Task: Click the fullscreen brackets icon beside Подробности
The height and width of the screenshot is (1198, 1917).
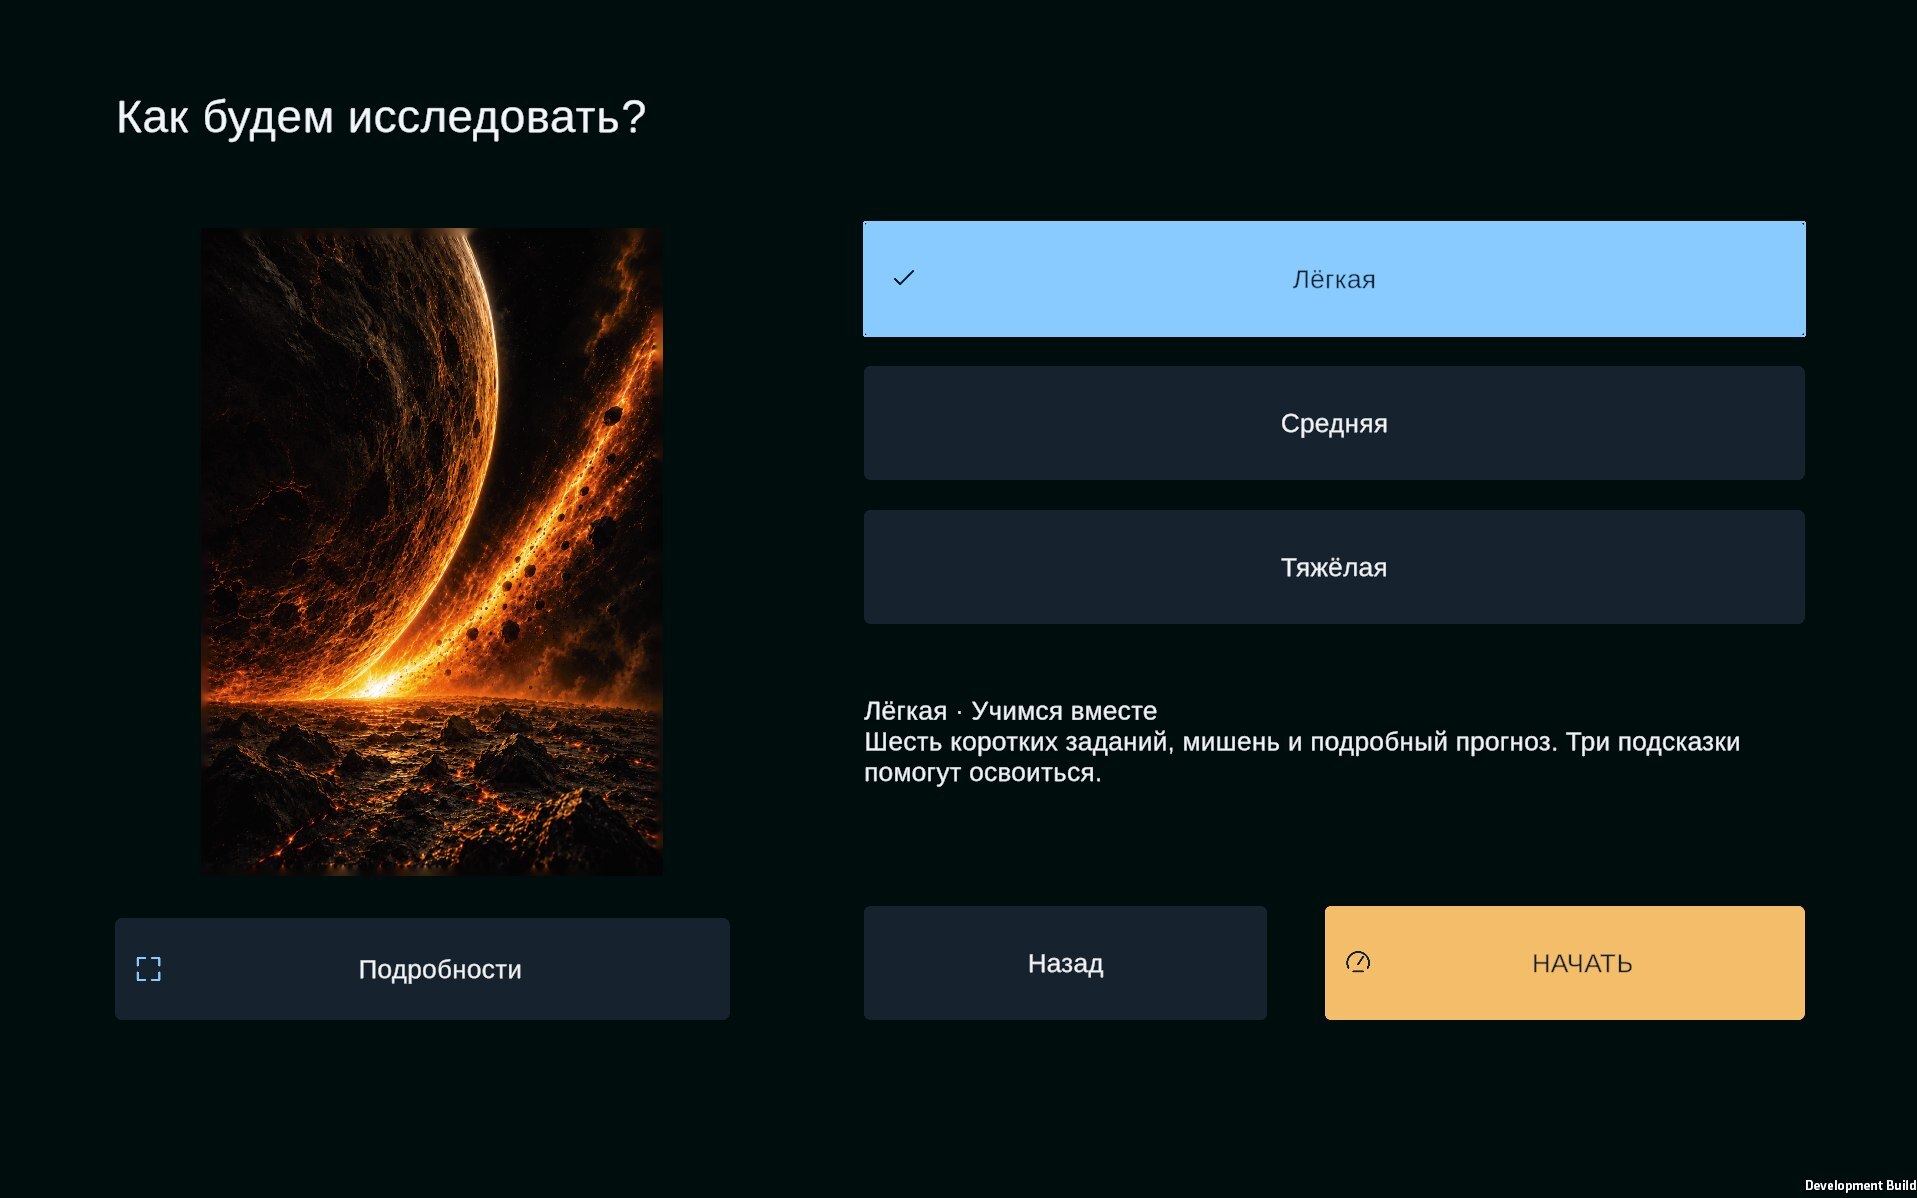Action: tap(148, 969)
